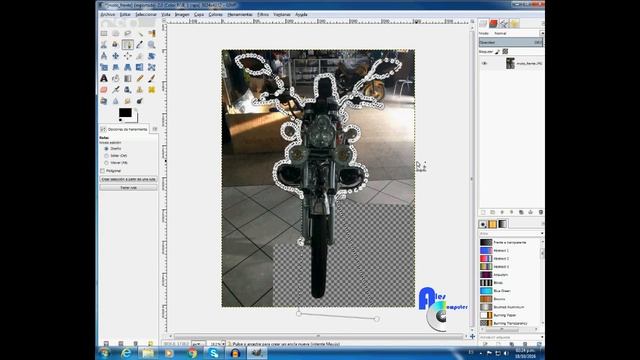Select the Move tool

click(x=116, y=56)
